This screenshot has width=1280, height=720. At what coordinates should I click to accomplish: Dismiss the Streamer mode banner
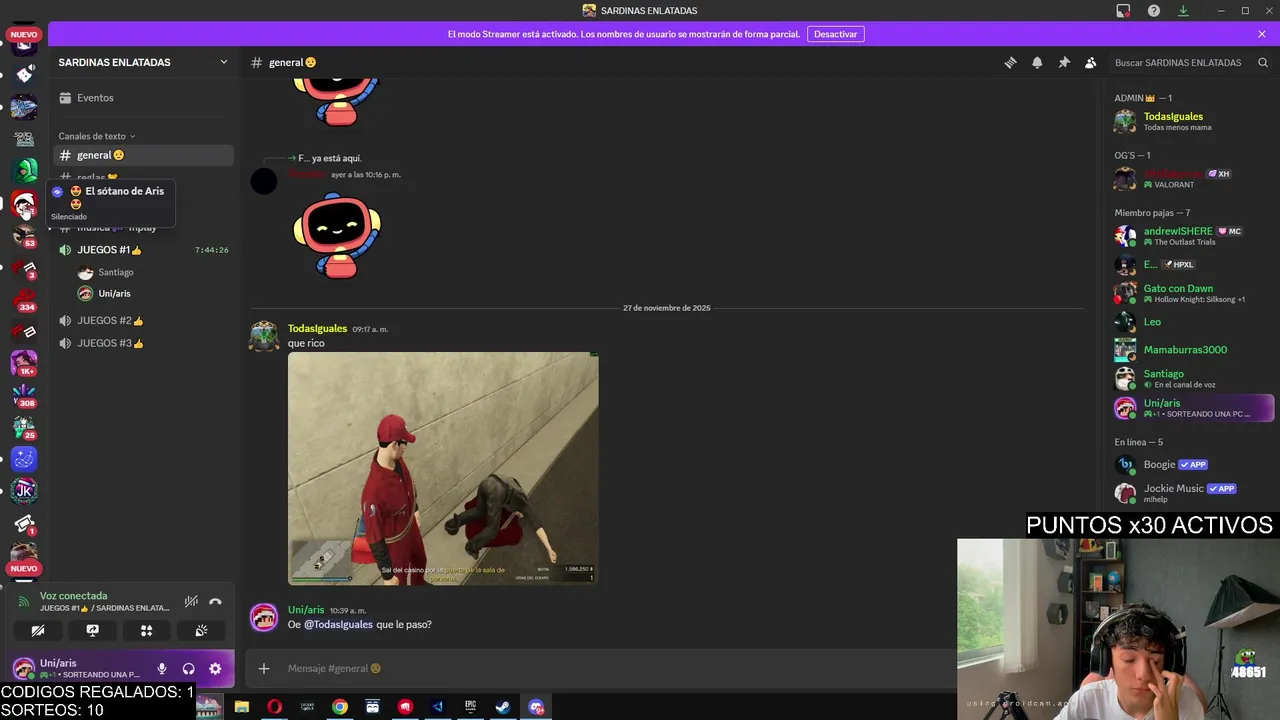1262,34
